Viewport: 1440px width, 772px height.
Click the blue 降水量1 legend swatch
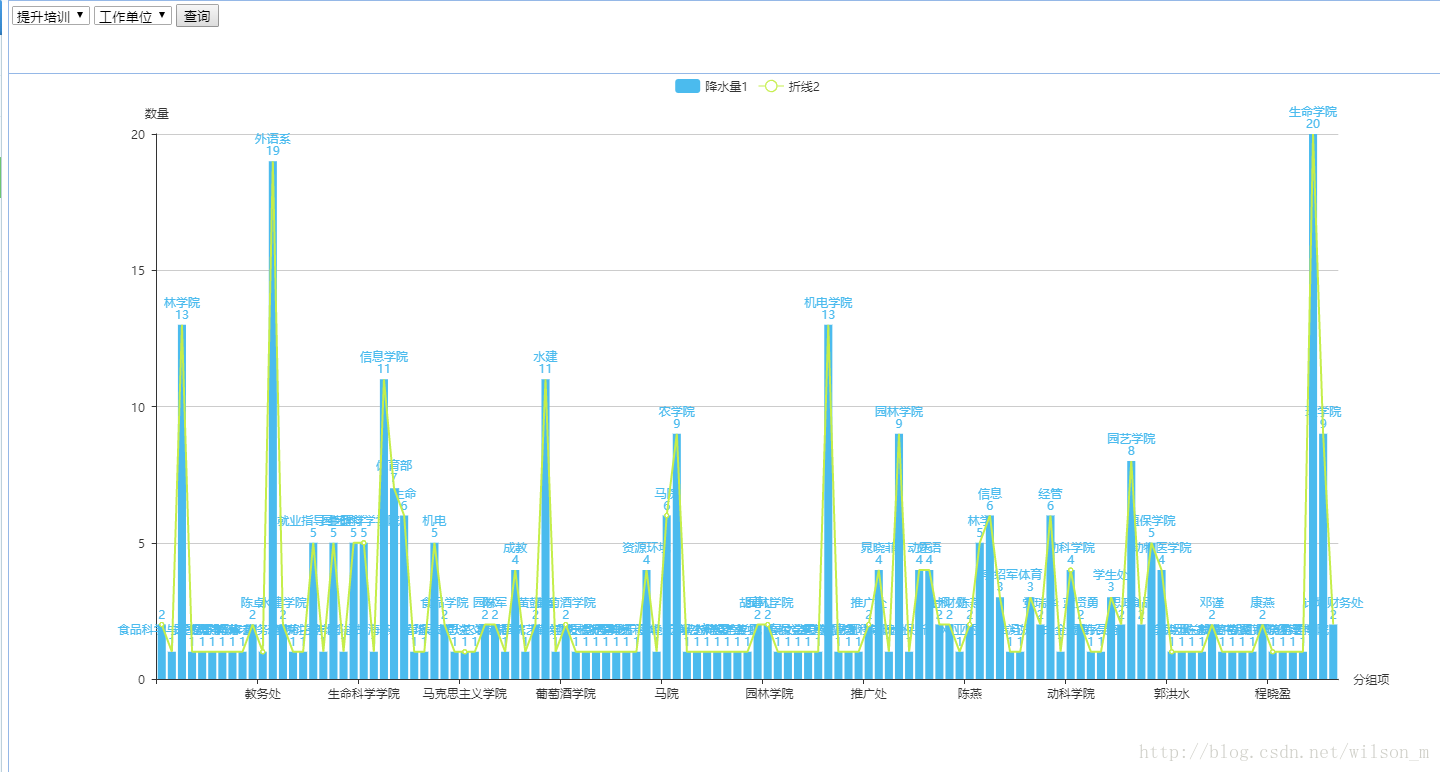[687, 87]
